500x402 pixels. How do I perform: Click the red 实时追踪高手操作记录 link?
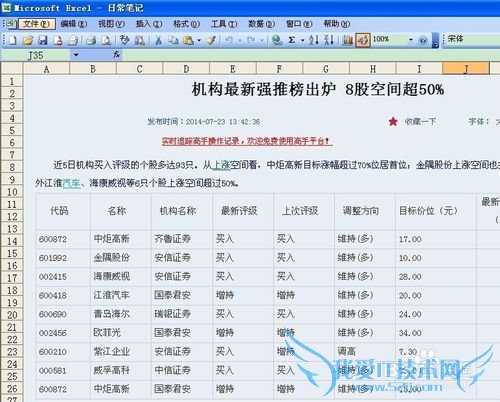pos(246,141)
